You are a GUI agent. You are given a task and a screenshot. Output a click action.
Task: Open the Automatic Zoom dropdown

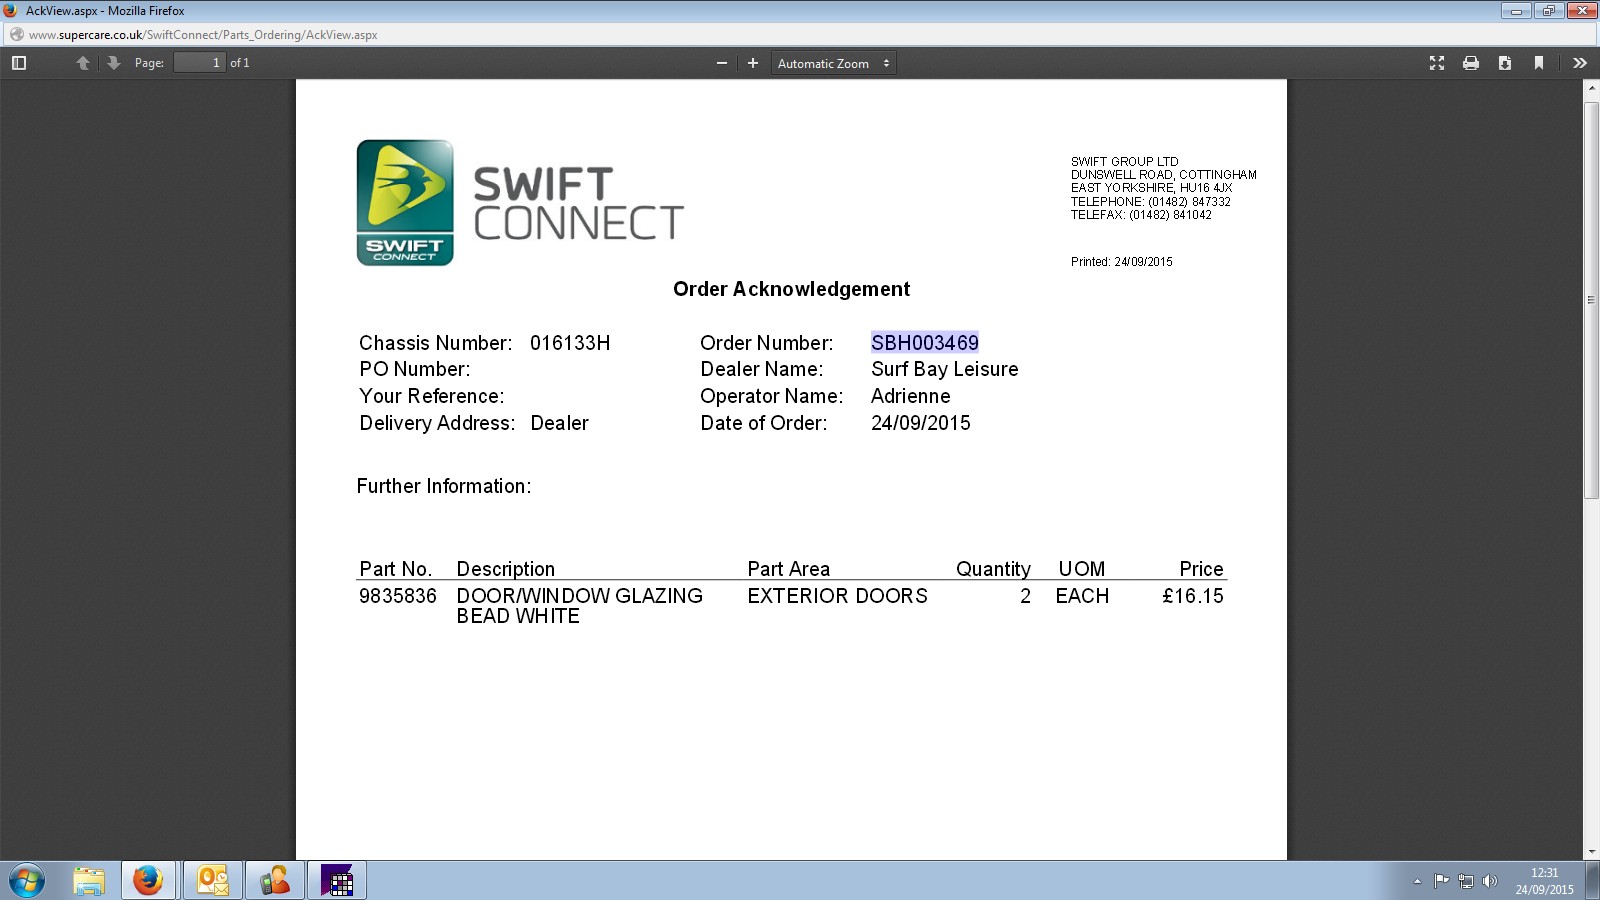coord(834,63)
